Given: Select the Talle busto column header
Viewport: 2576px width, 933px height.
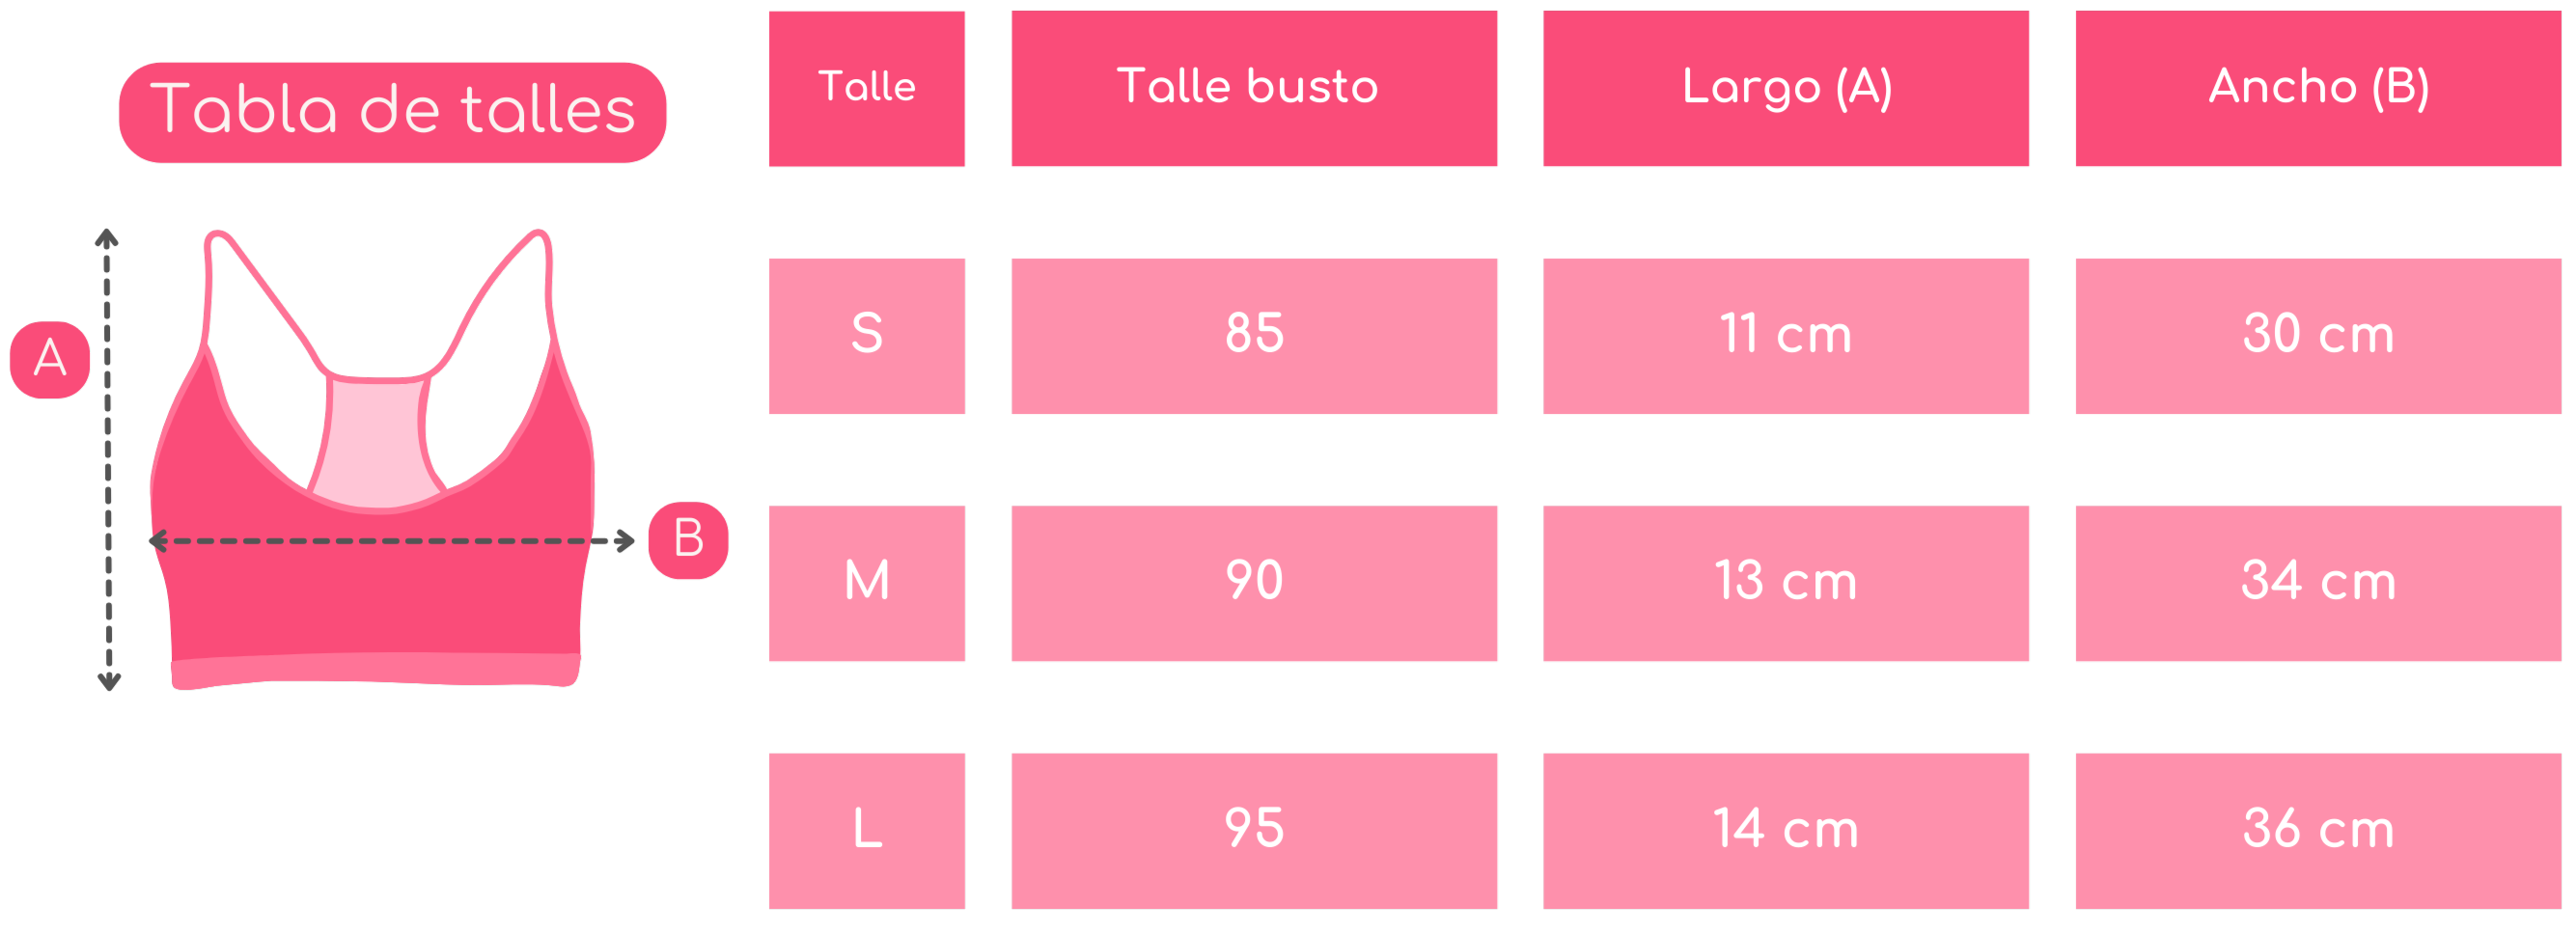Looking at the screenshot, I should (x=1254, y=88).
